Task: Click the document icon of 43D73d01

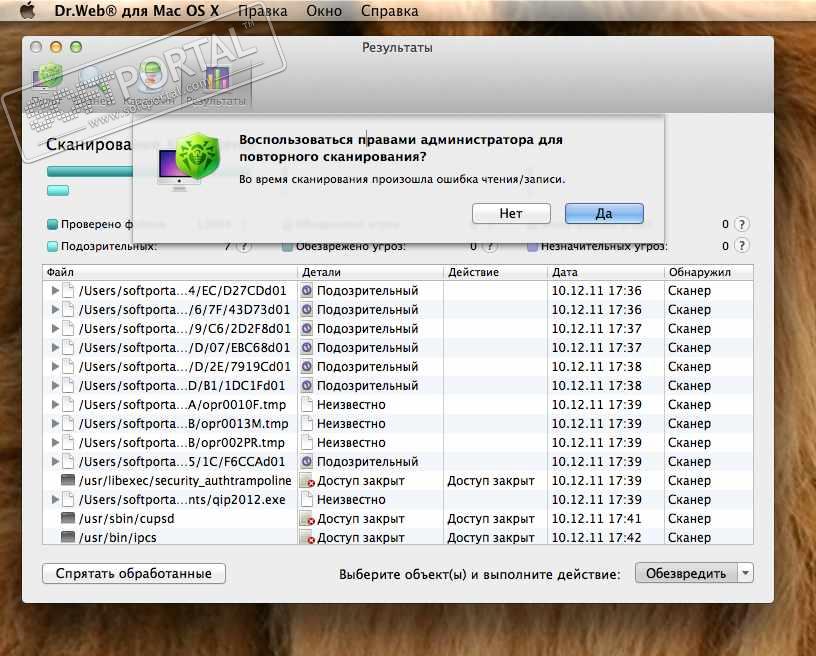Action: (68, 310)
